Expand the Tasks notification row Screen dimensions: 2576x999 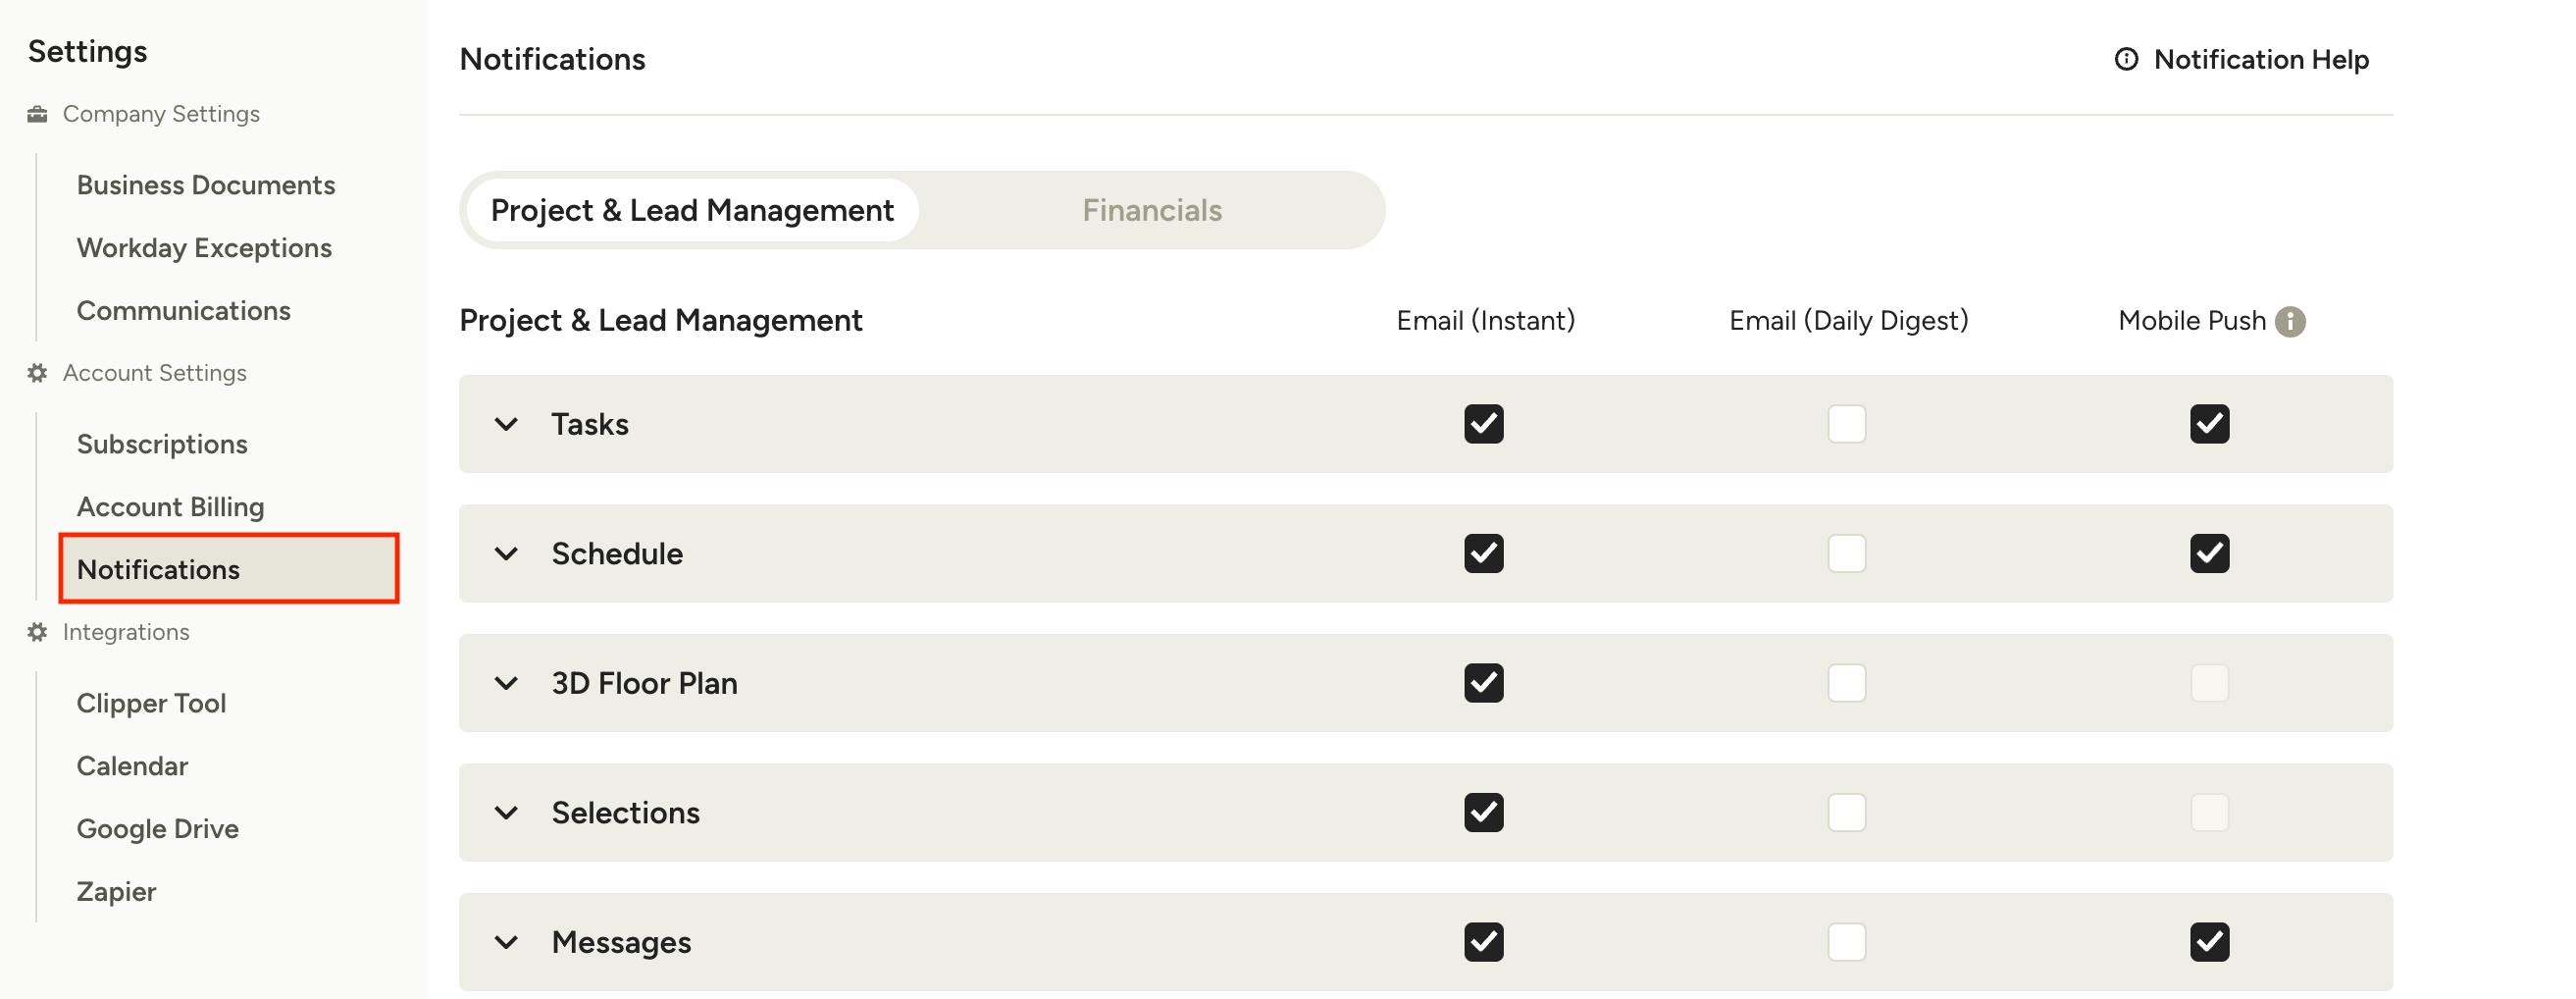507,424
